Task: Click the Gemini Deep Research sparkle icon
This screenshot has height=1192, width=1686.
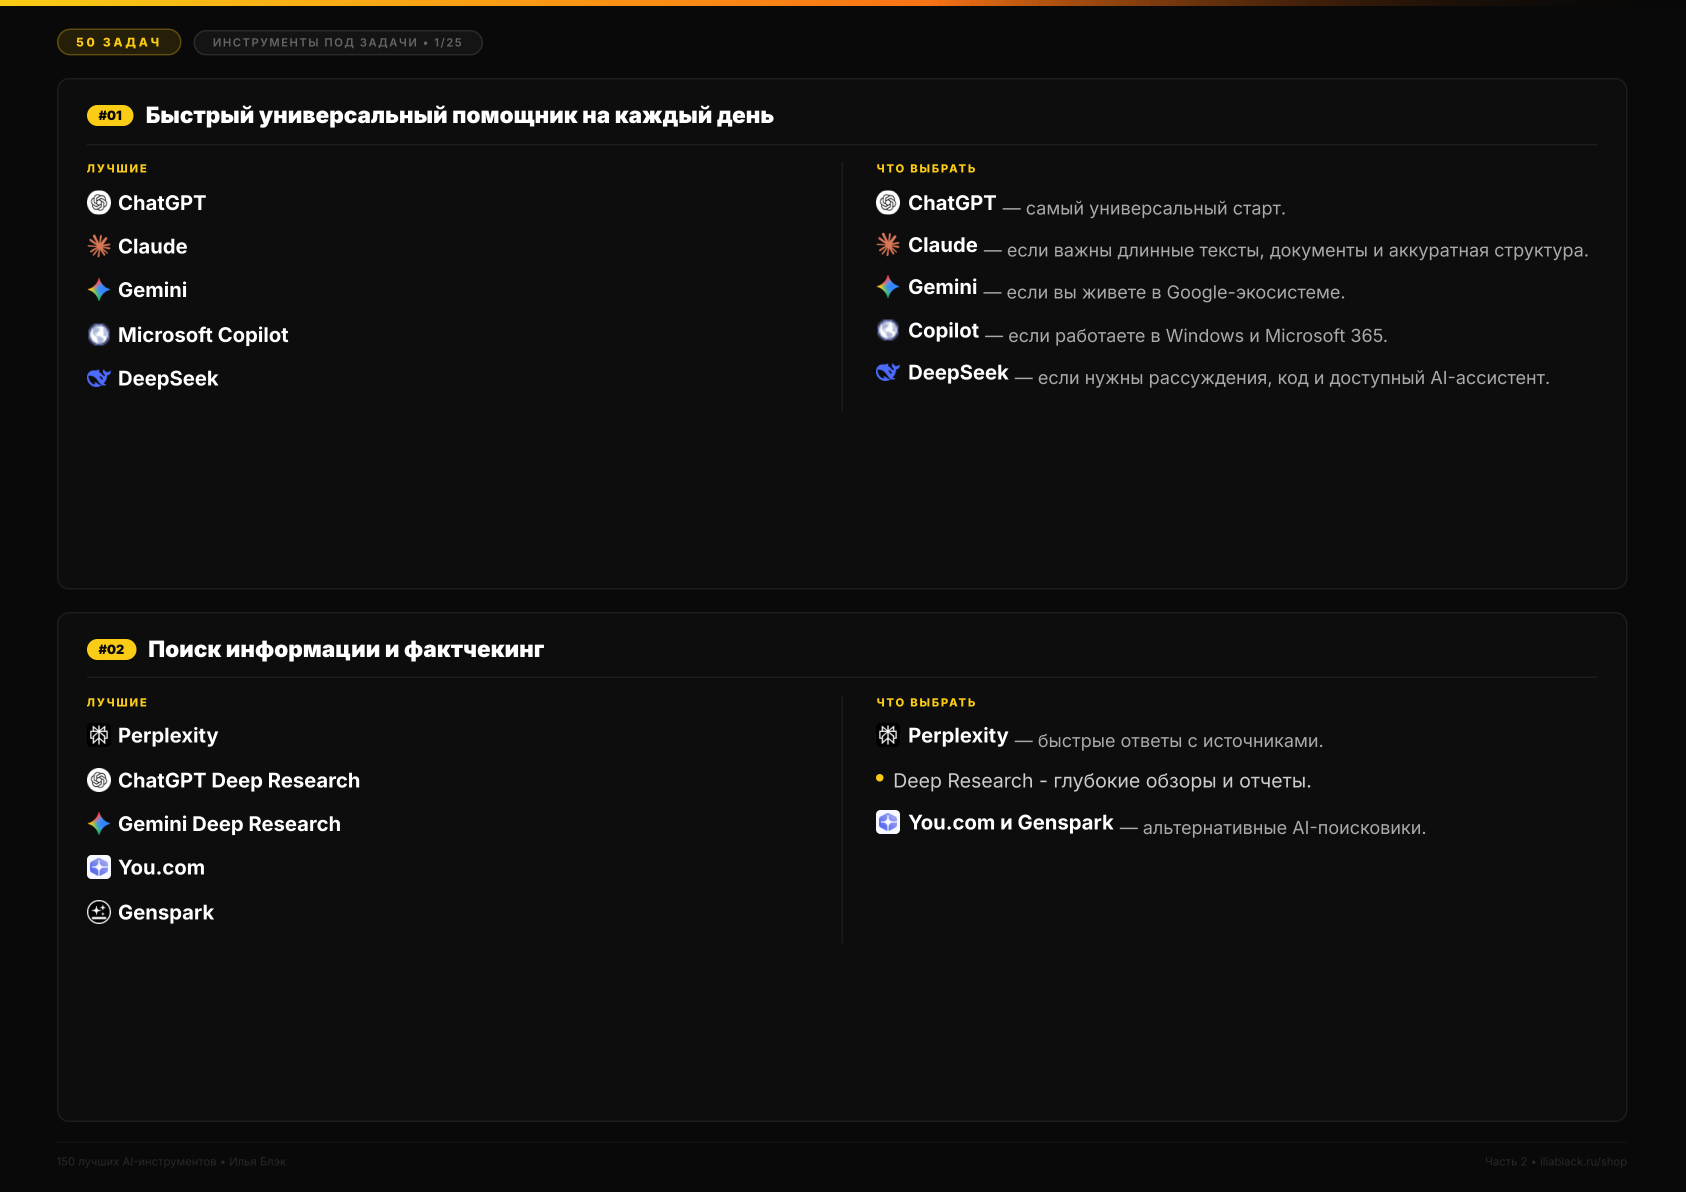Action: (99, 824)
